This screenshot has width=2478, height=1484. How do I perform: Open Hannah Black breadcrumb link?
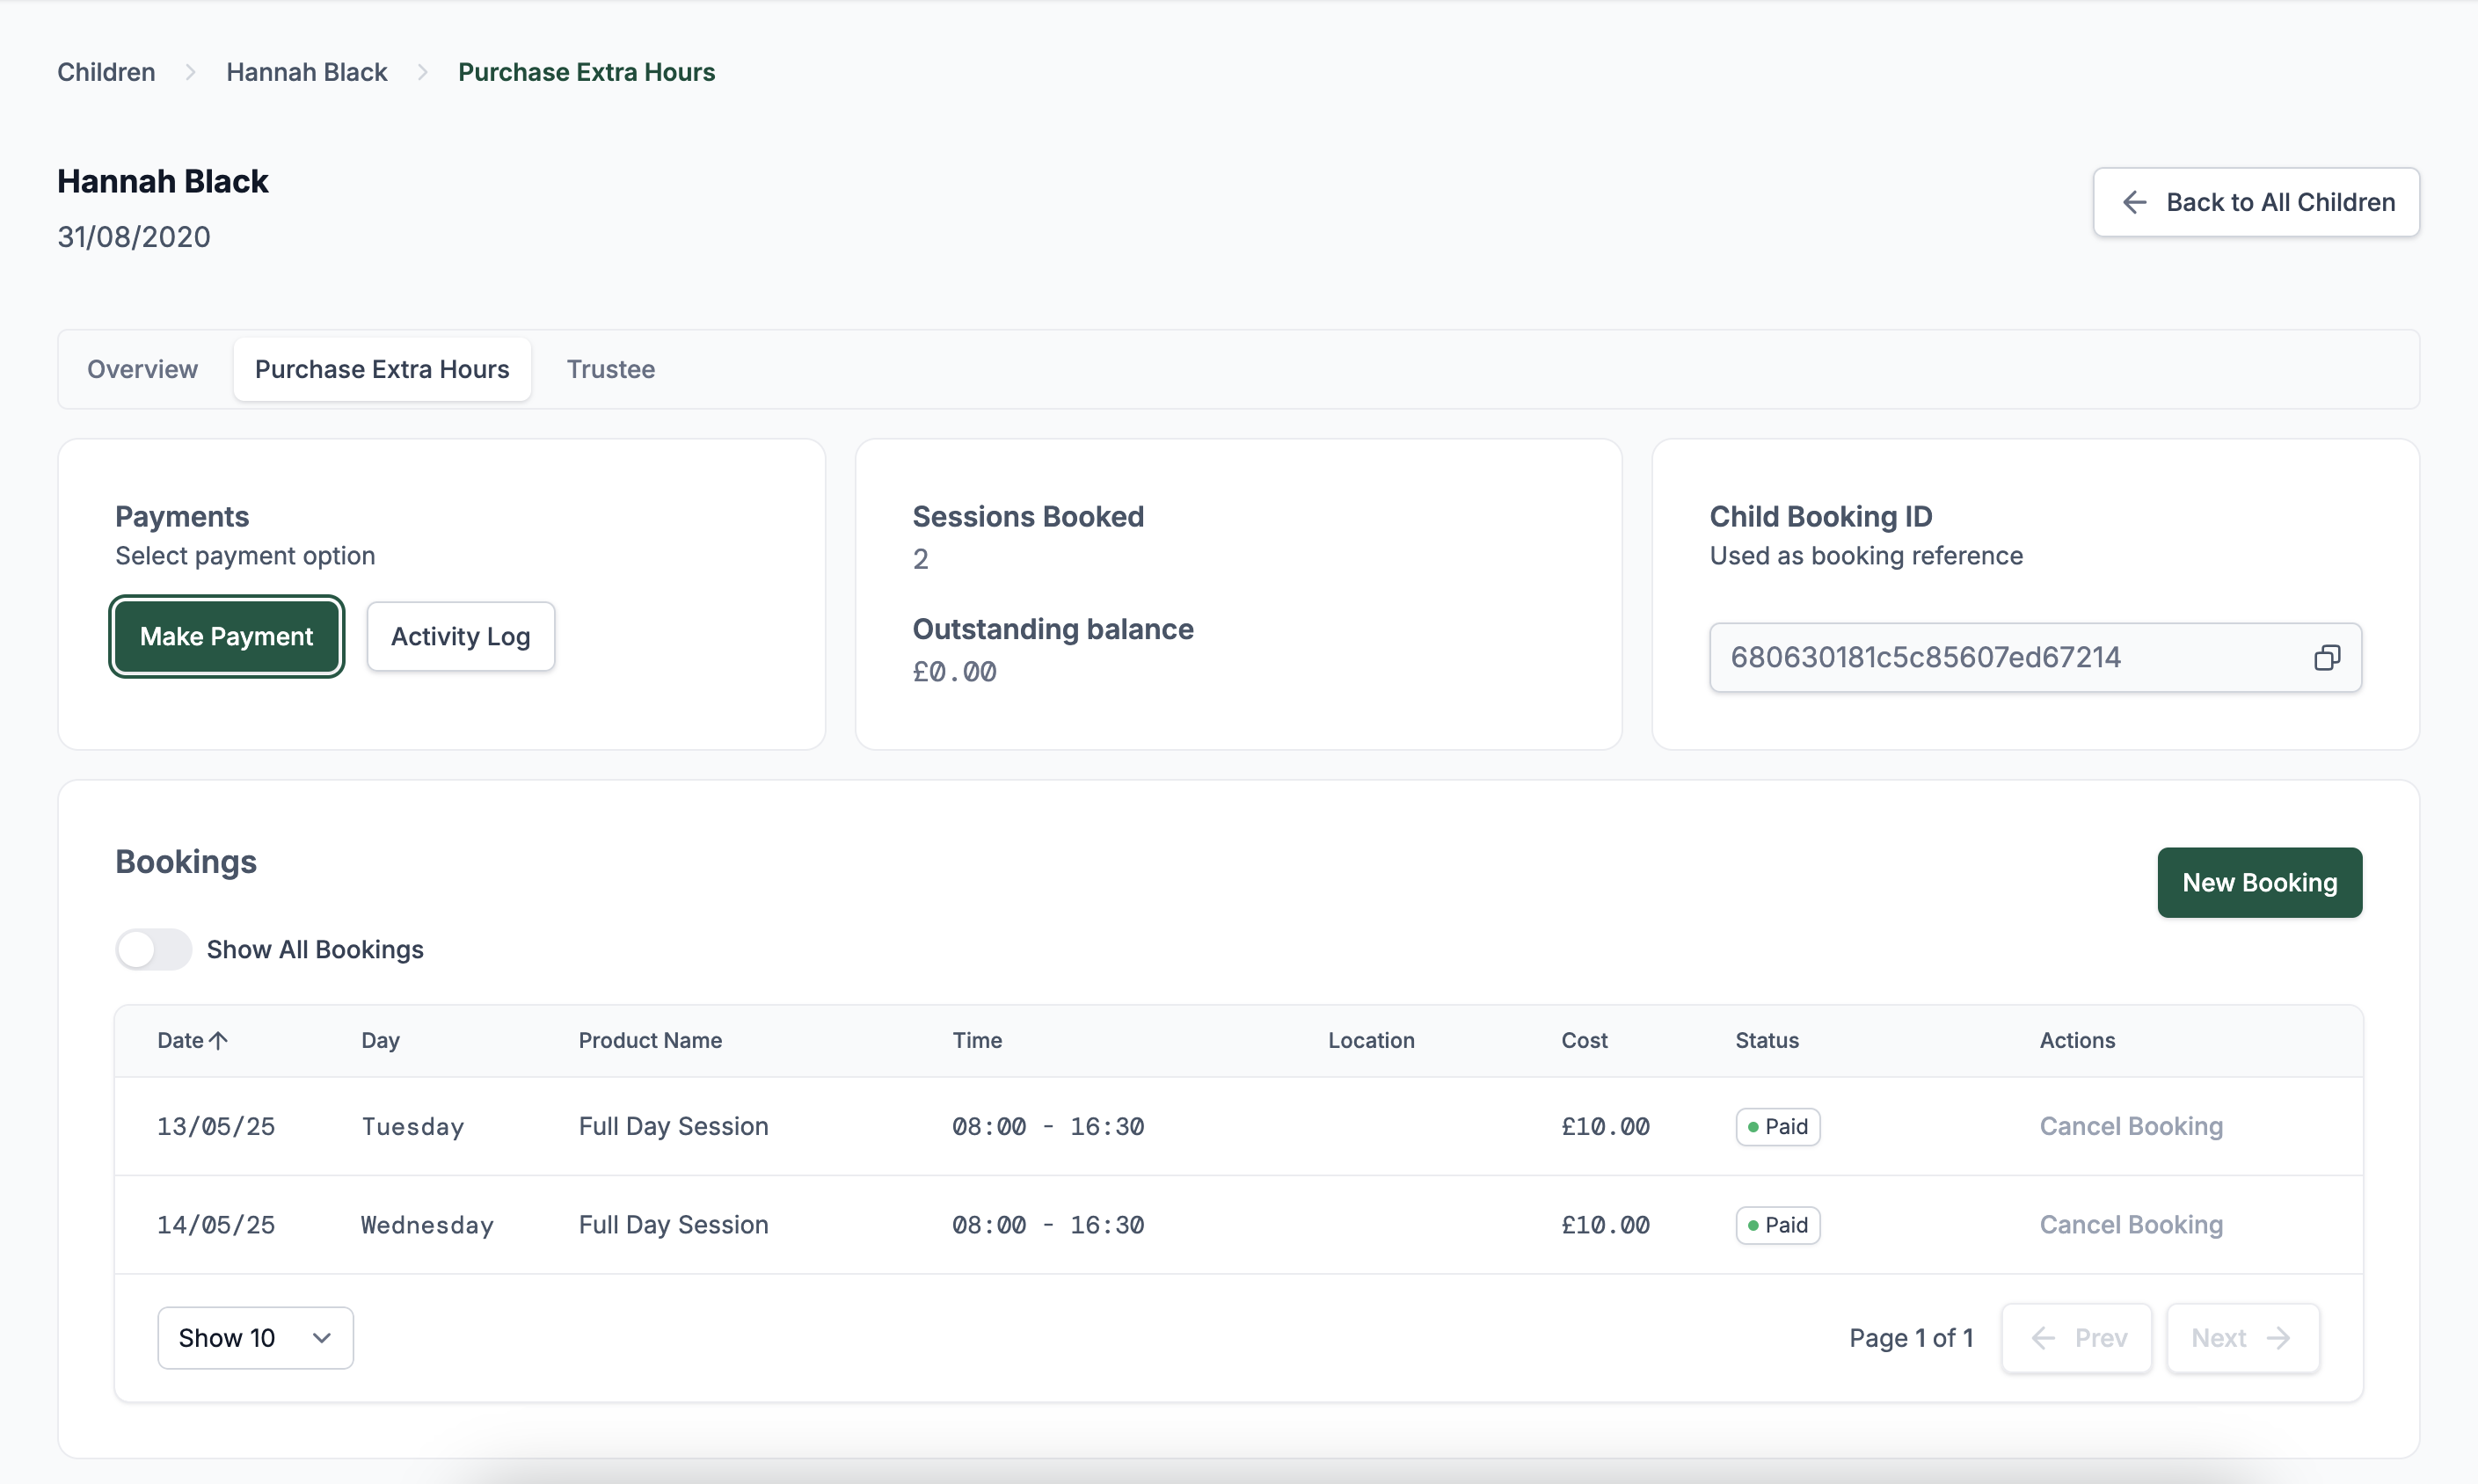click(306, 72)
